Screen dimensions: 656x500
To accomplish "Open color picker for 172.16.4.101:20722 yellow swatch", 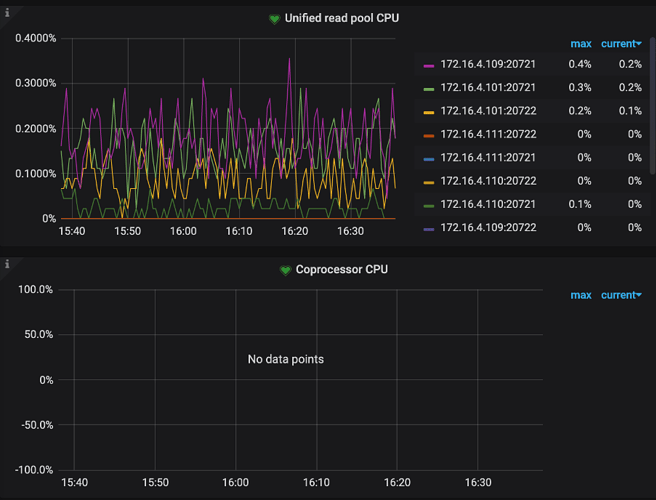I will click(x=429, y=112).
